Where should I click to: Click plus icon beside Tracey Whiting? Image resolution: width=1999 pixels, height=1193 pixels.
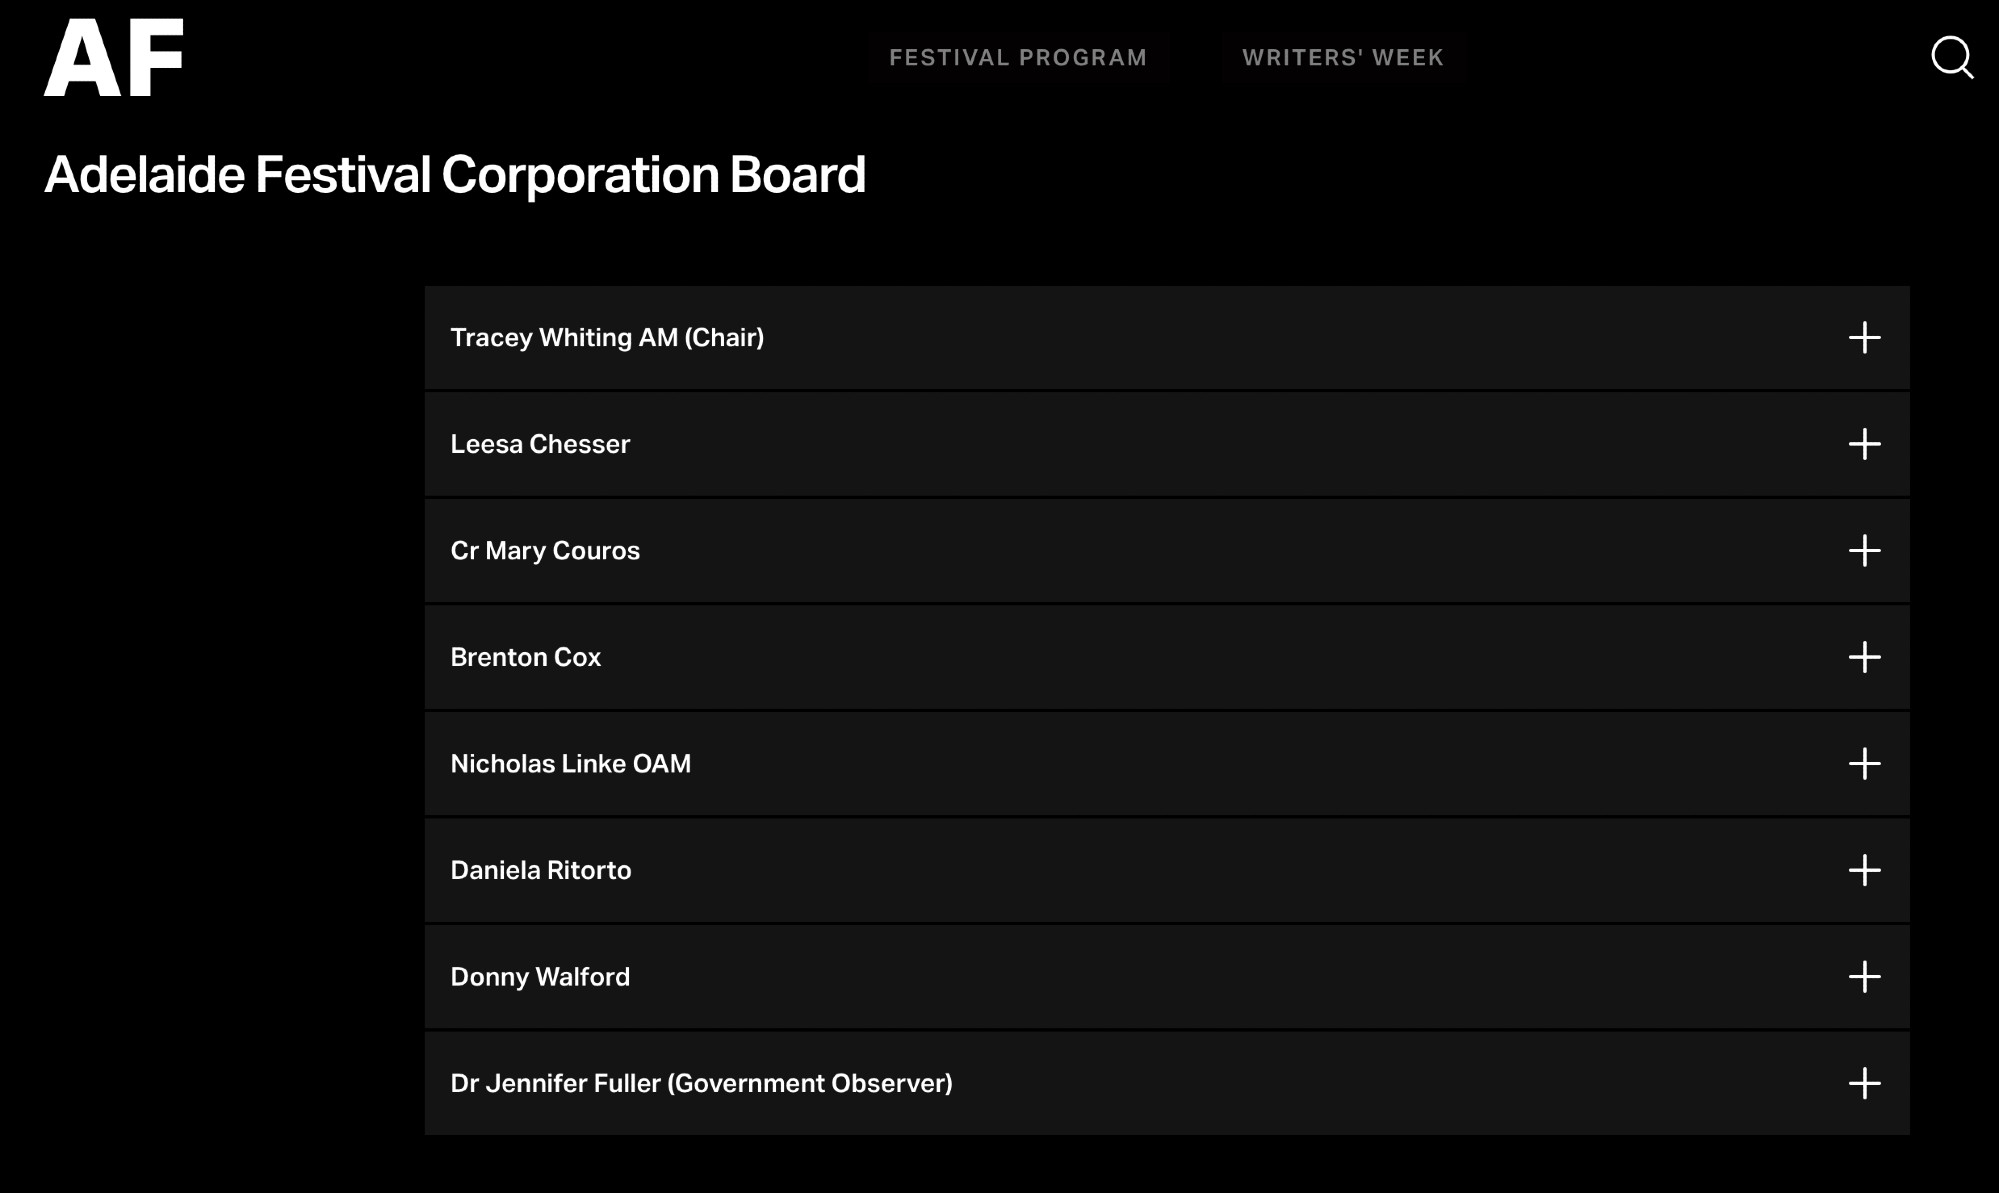pos(1864,338)
